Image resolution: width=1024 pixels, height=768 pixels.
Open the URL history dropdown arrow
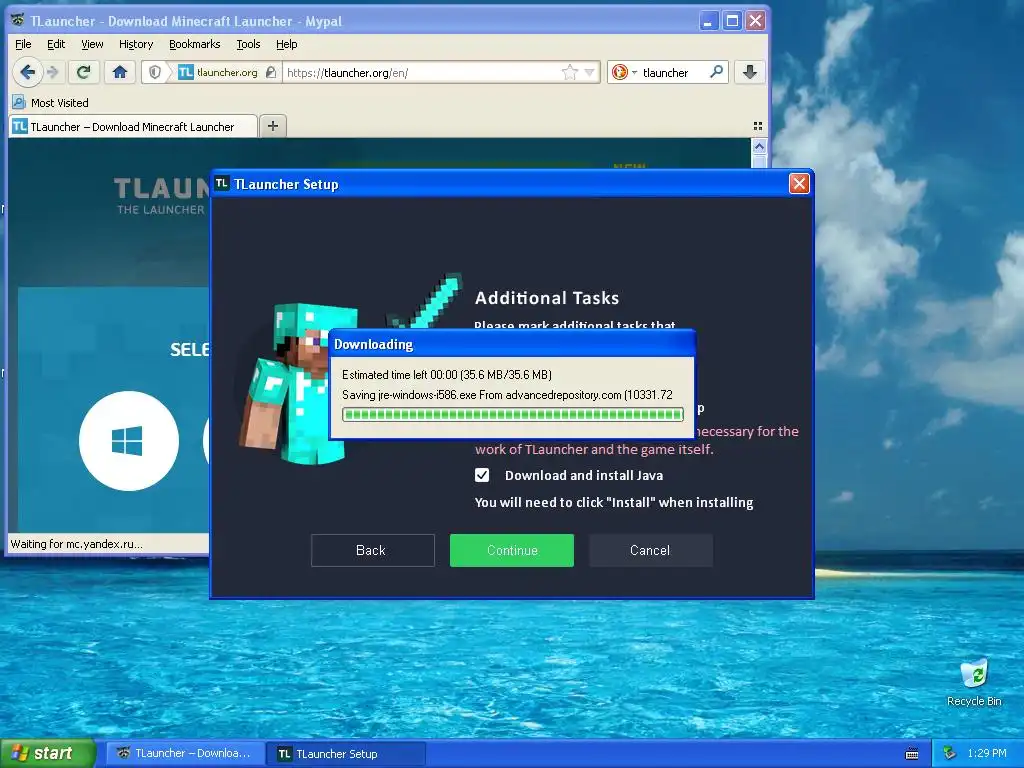589,72
